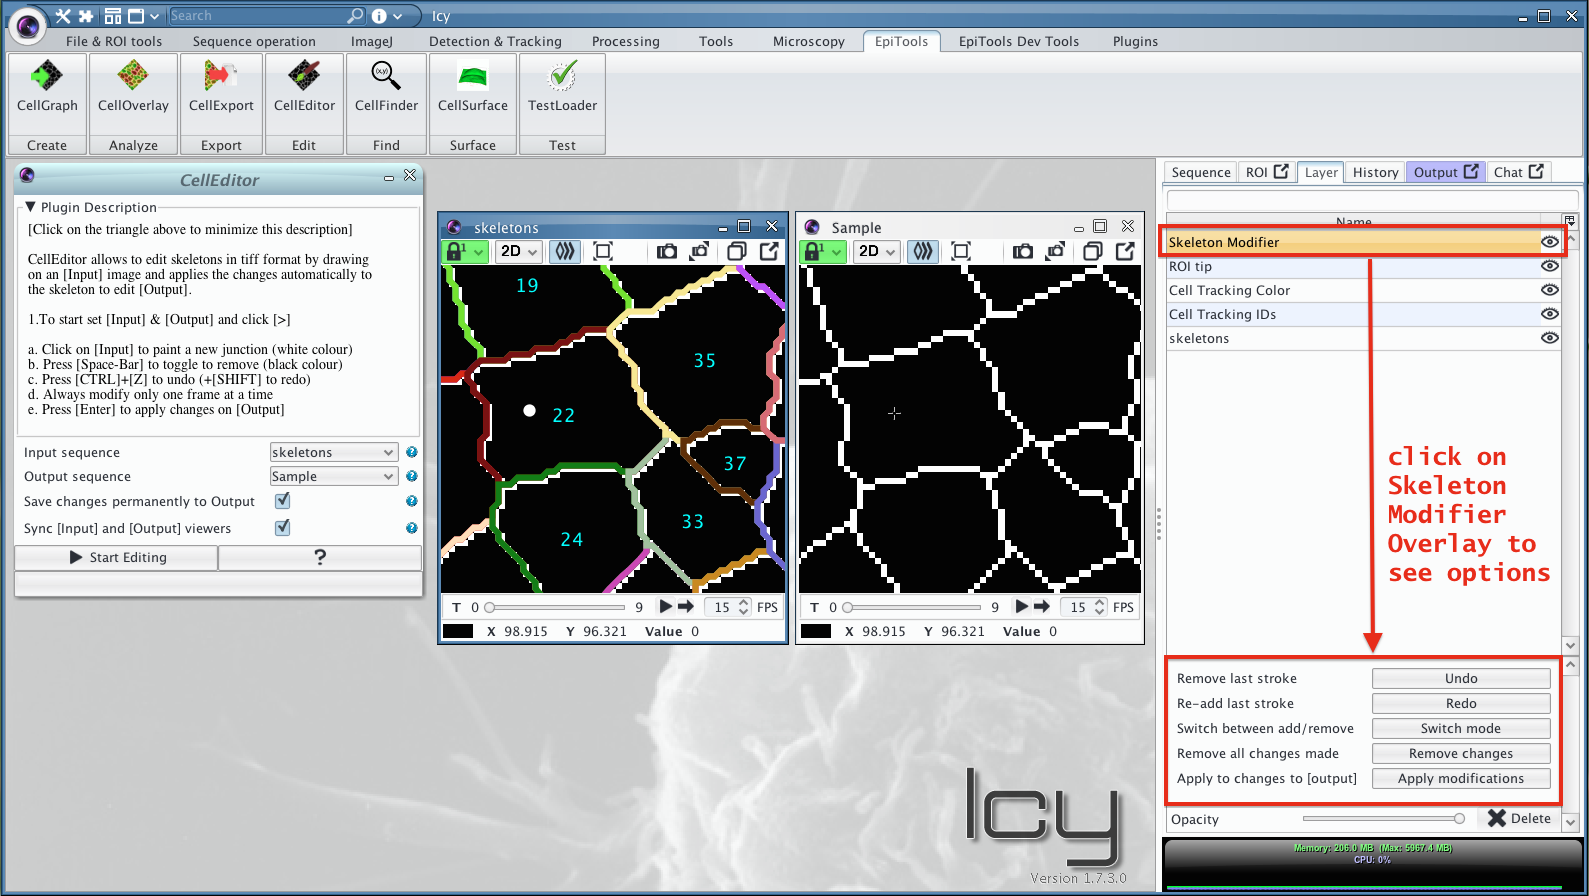This screenshot has height=896, width=1589.
Task: Open the Input sequence dropdown
Action: (334, 453)
